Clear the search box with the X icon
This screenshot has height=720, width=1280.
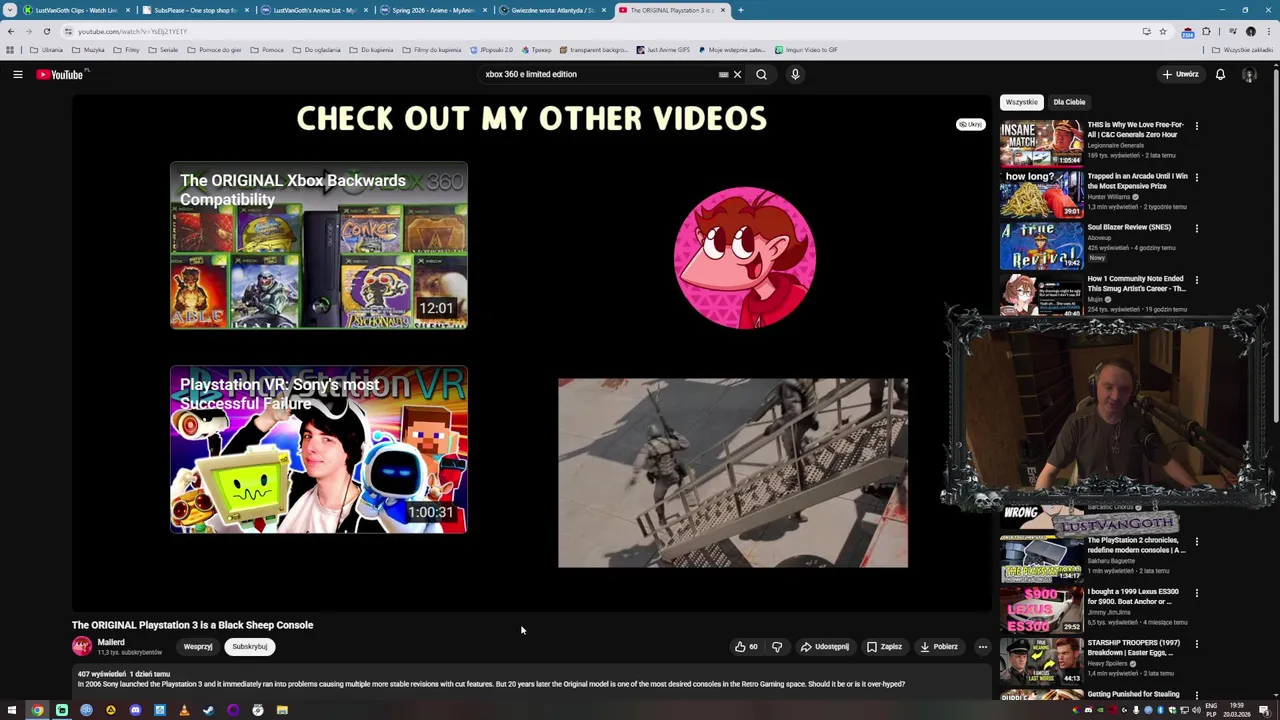(x=738, y=74)
